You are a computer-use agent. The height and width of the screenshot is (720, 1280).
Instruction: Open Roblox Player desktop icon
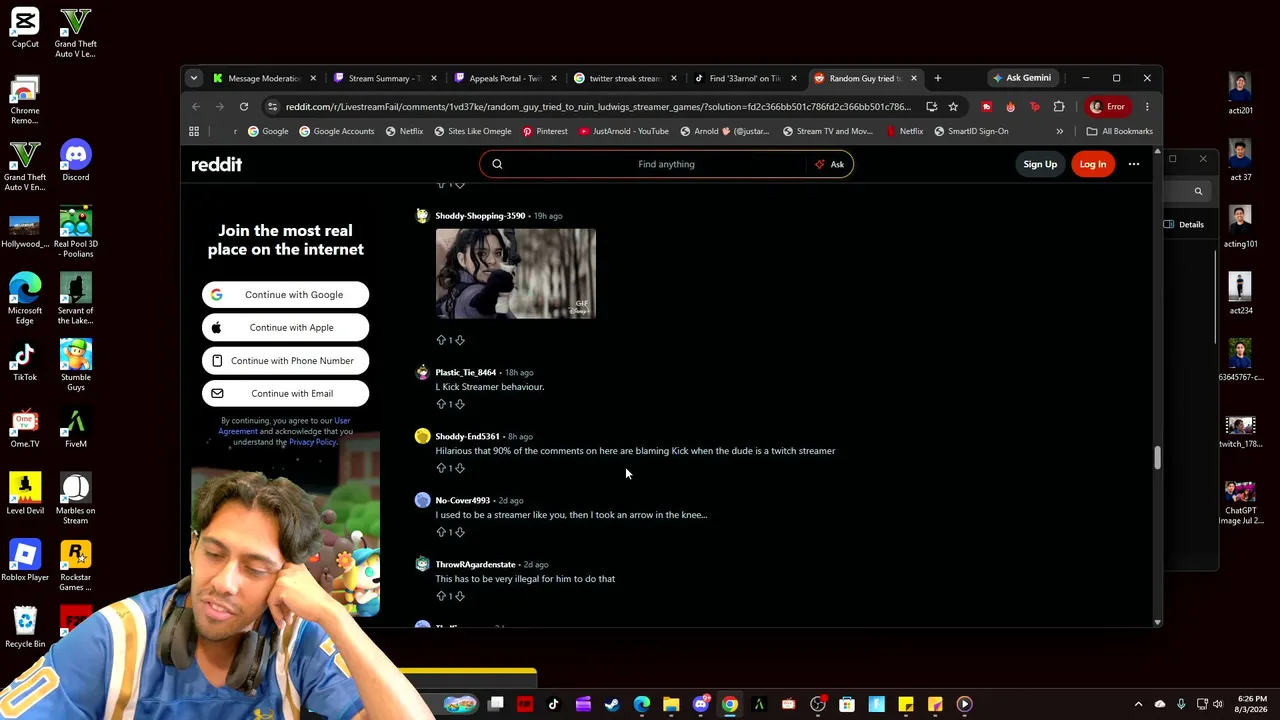(25, 561)
